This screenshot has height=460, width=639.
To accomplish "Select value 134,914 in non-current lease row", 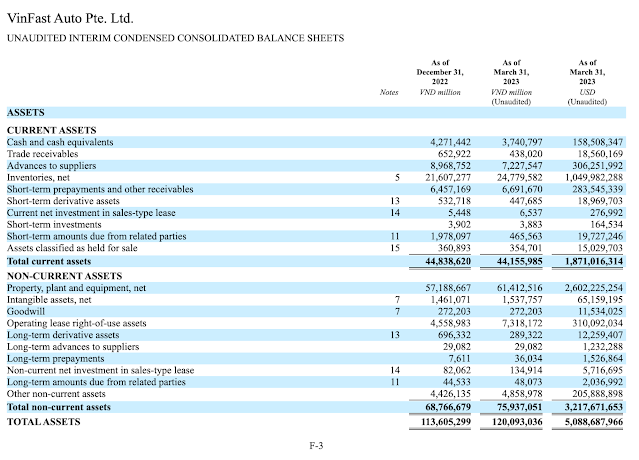I will pos(526,371).
